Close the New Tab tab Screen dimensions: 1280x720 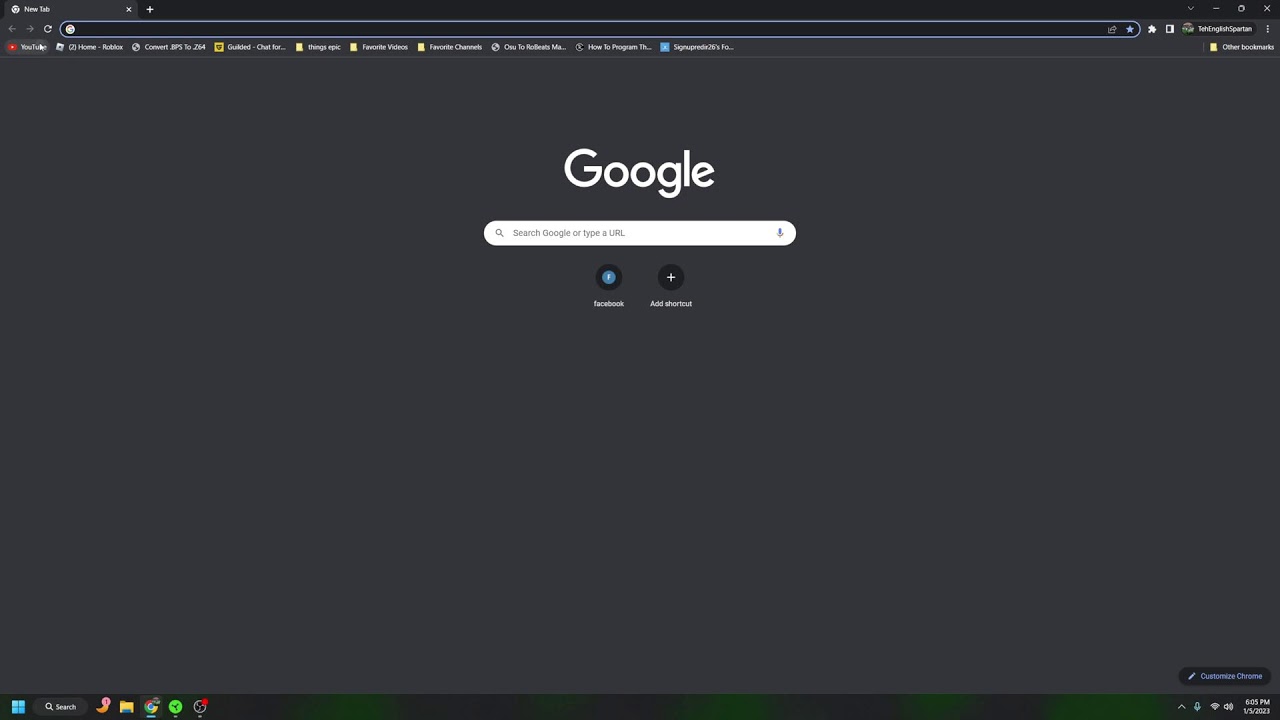pyautogui.click(x=128, y=9)
